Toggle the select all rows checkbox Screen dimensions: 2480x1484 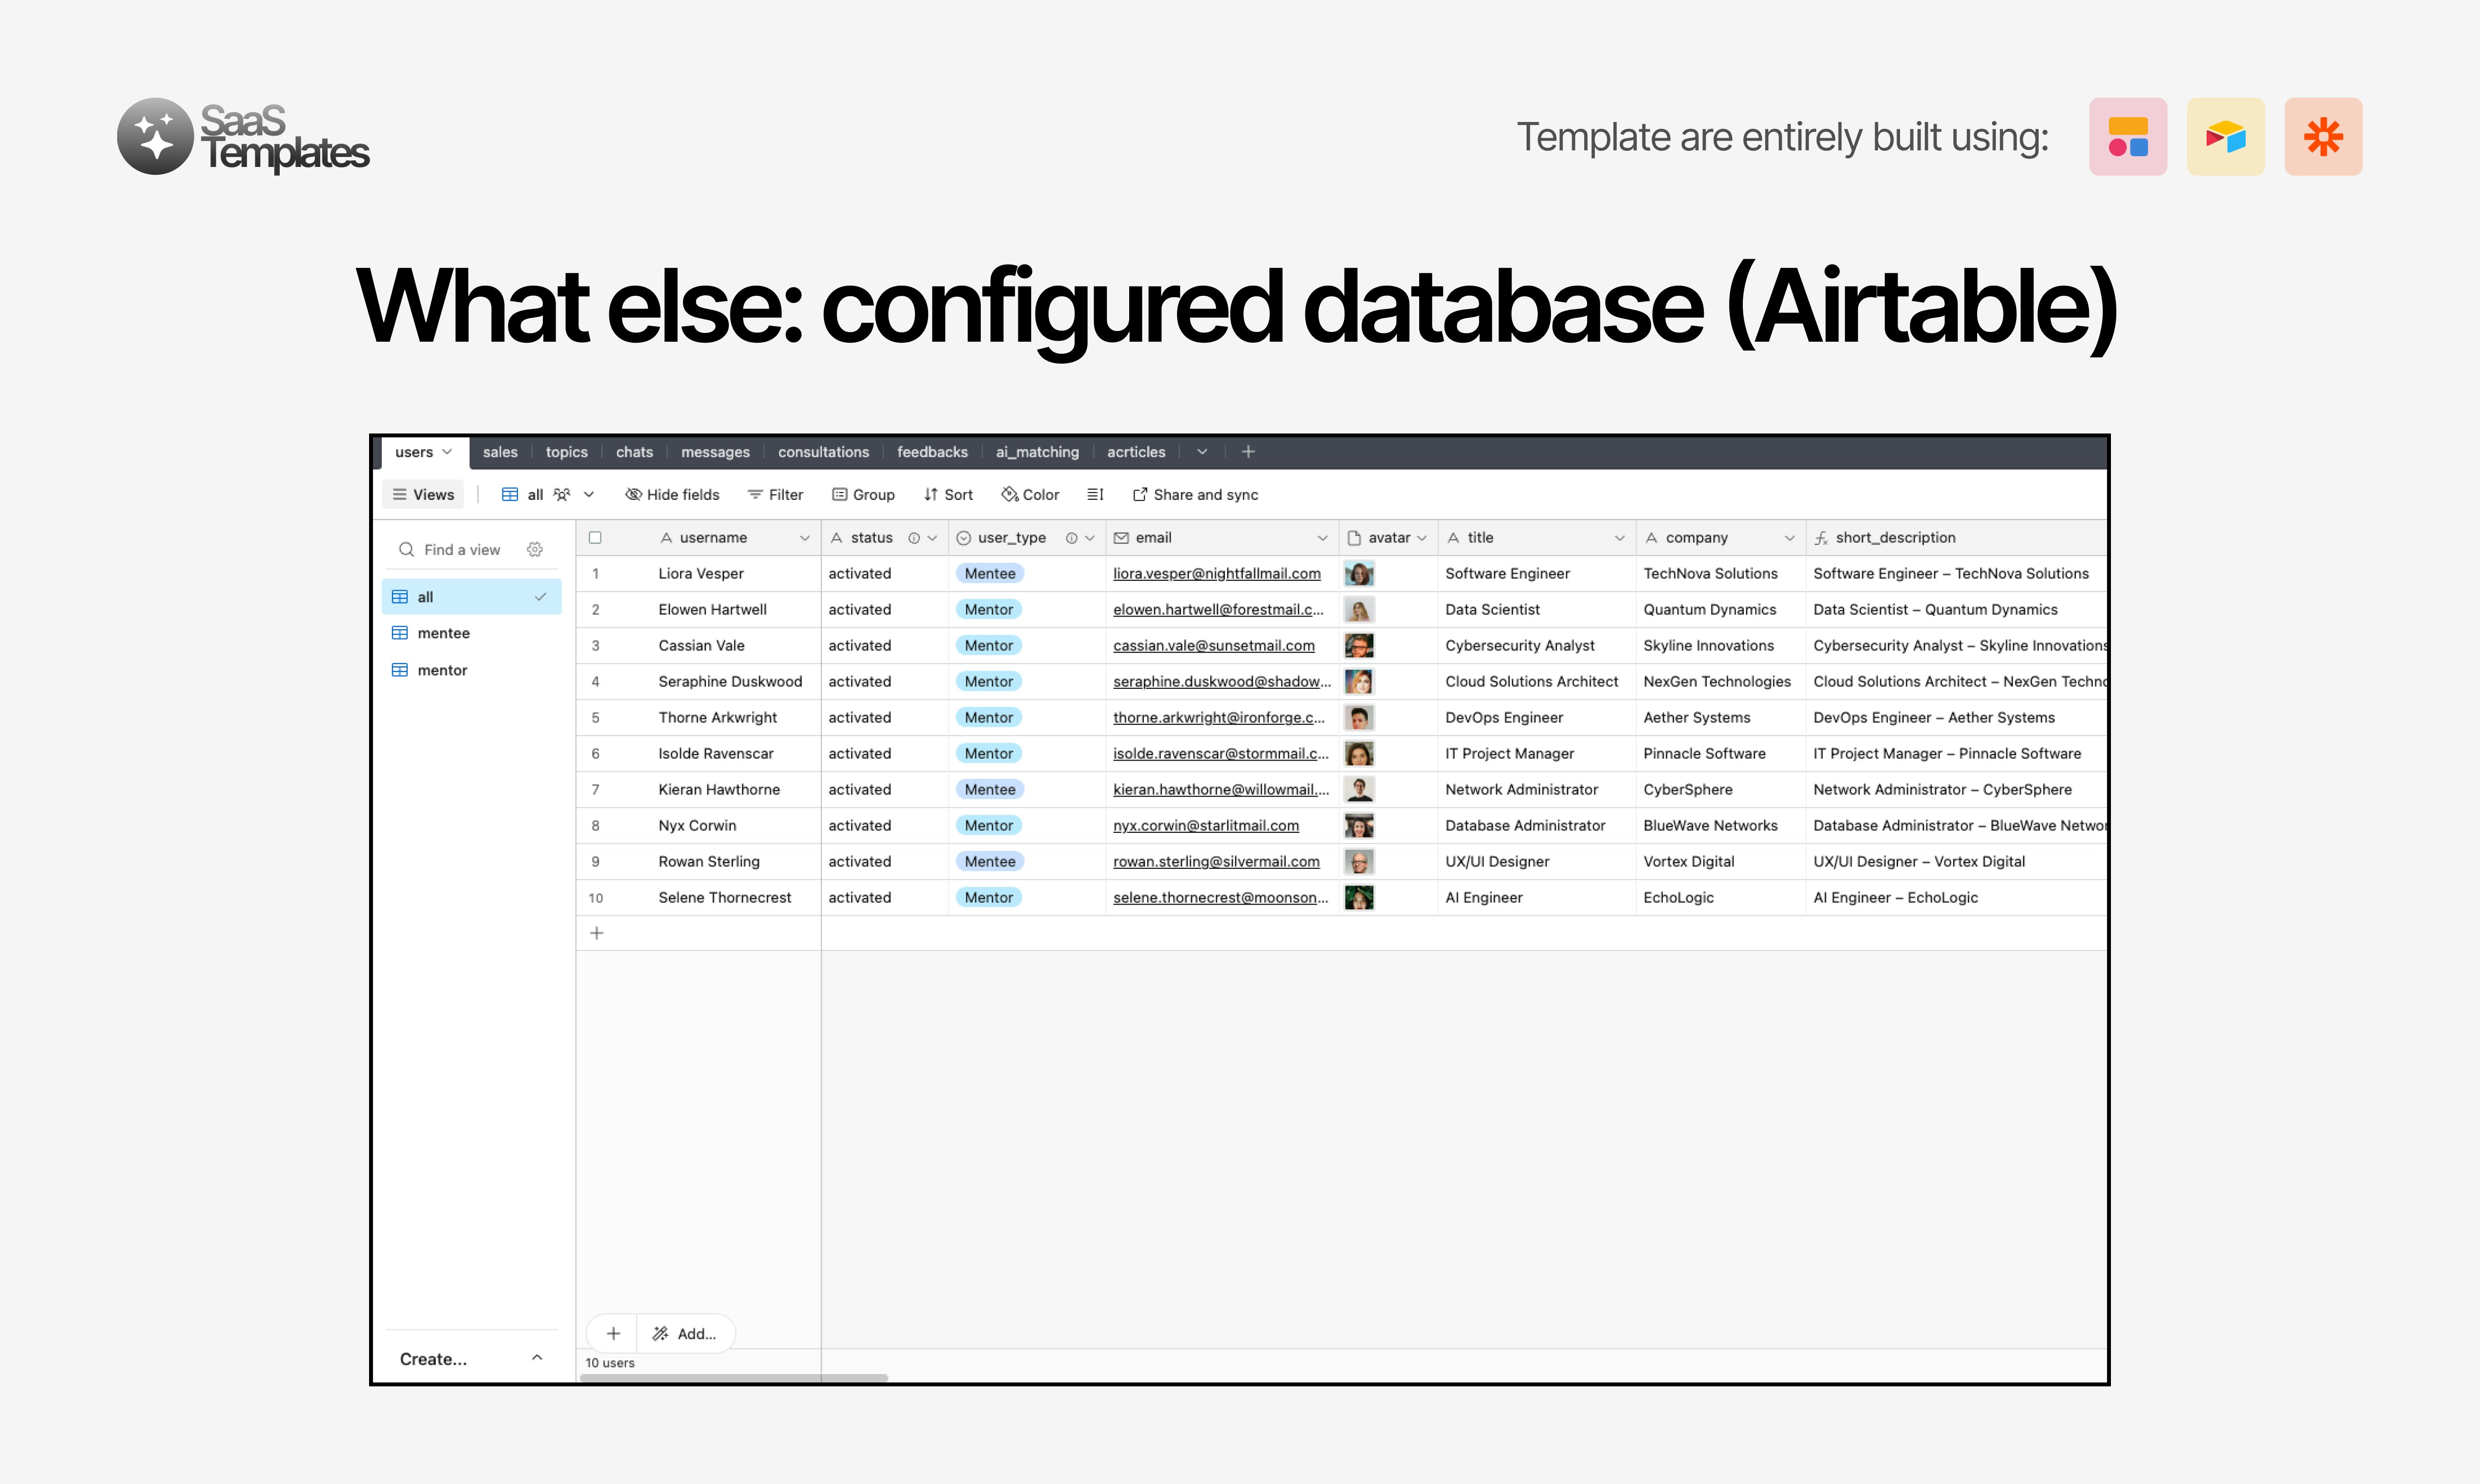pos(595,538)
